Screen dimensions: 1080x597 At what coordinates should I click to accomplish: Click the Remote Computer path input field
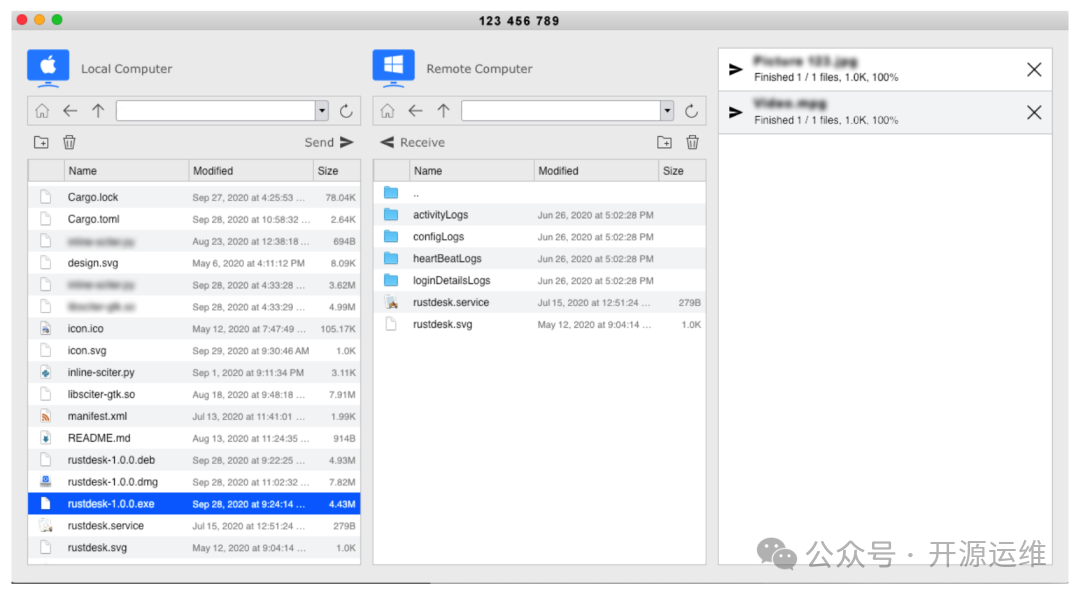[560, 111]
